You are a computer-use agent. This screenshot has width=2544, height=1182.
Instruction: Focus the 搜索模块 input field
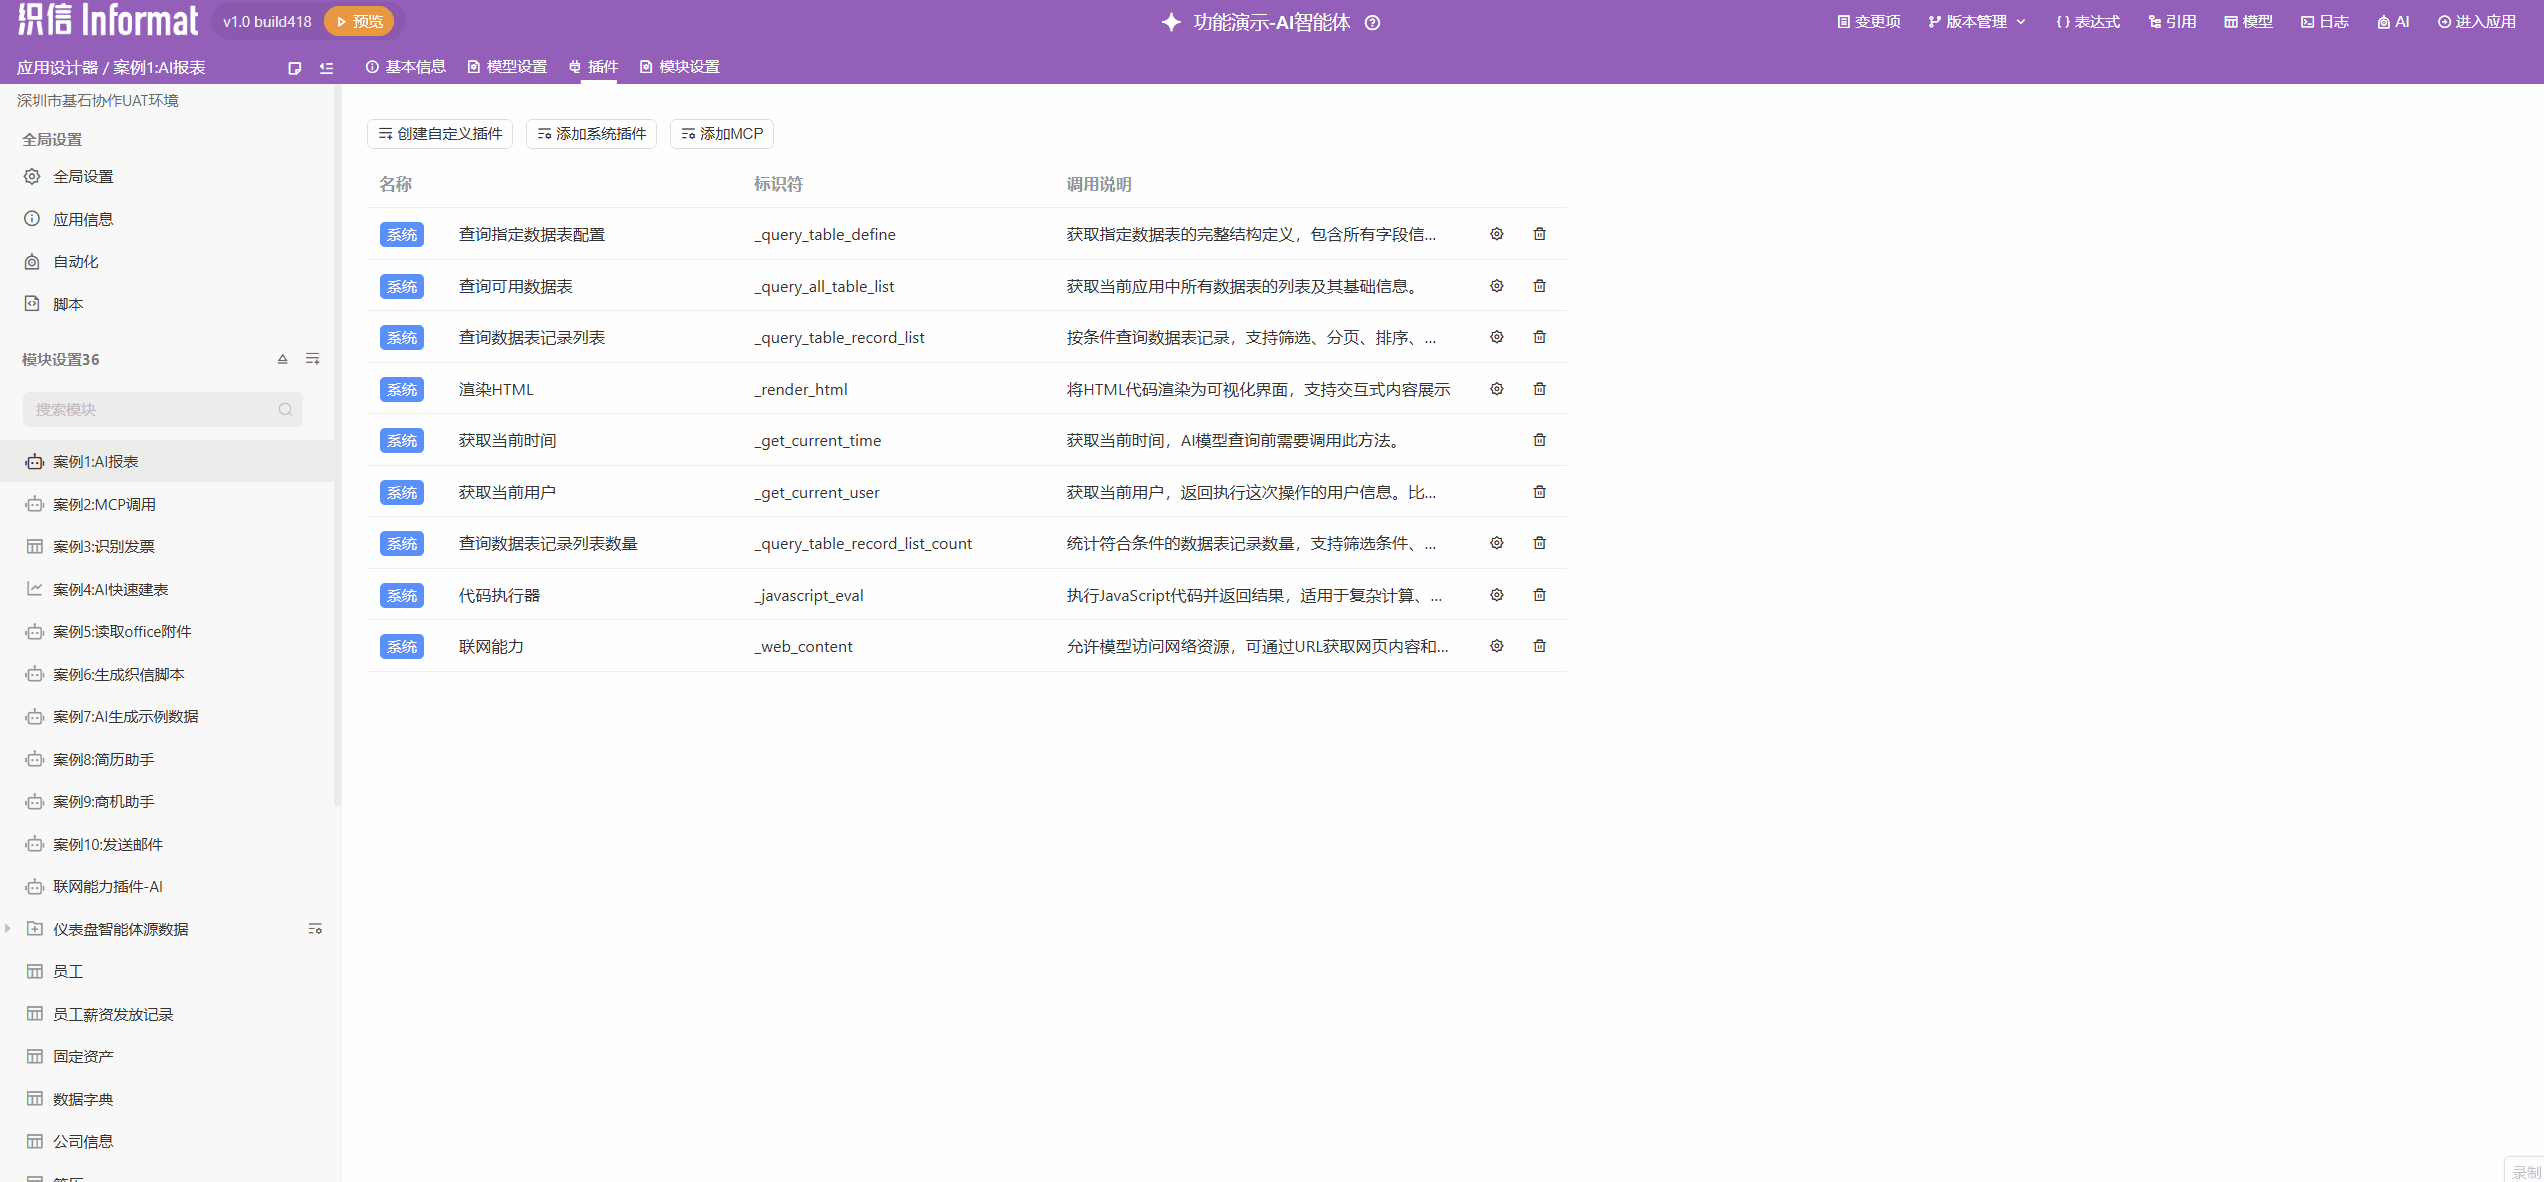(x=150, y=409)
